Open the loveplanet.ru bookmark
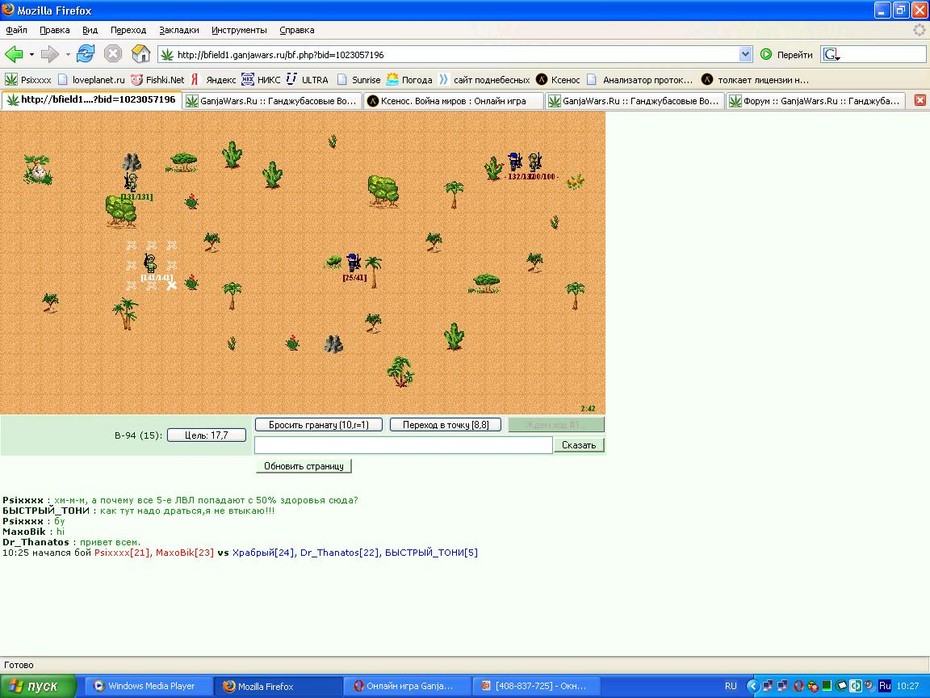Image resolution: width=930 pixels, height=698 pixels. [x=91, y=79]
